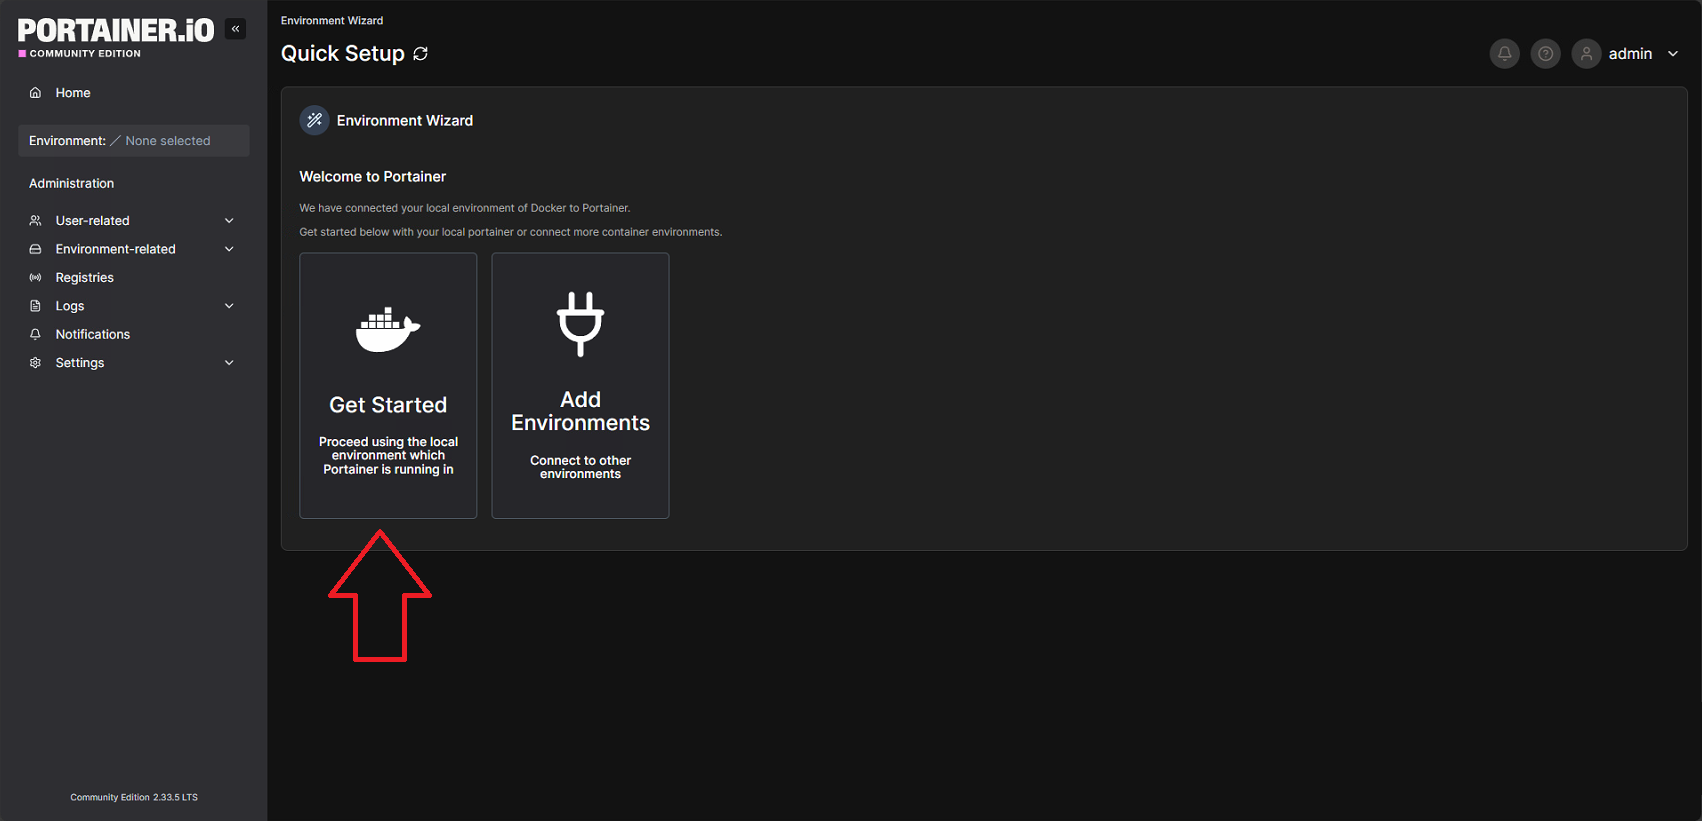This screenshot has width=1702, height=821.
Task: Expand the Logs section chevron
Action: click(229, 306)
